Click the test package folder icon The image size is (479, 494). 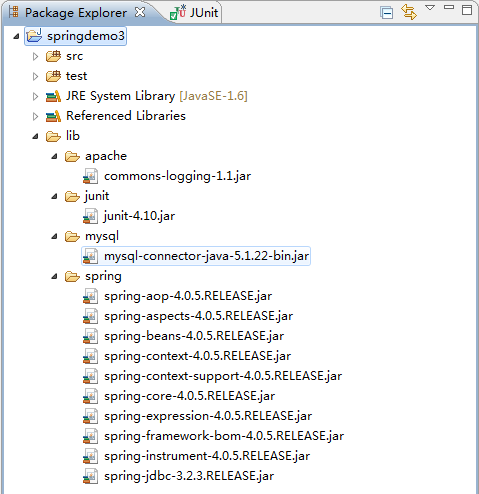(53, 76)
